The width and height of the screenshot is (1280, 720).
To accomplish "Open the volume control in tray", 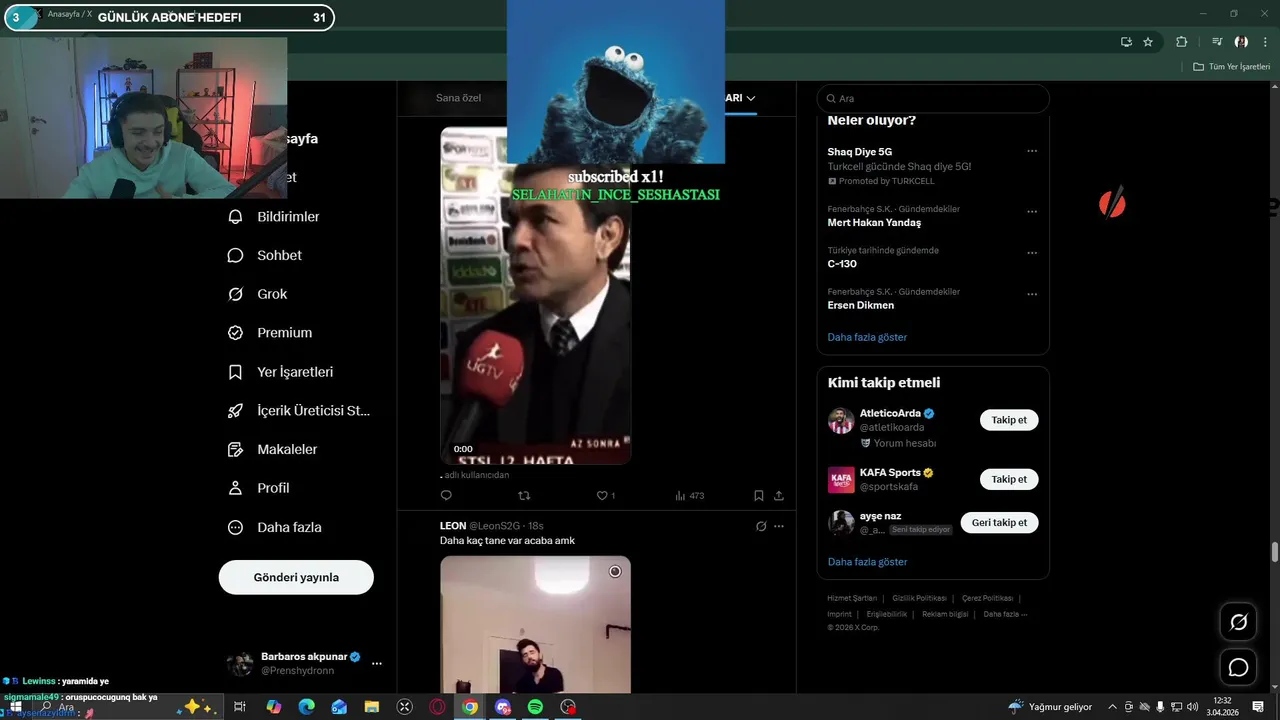I will [1192, 707].
